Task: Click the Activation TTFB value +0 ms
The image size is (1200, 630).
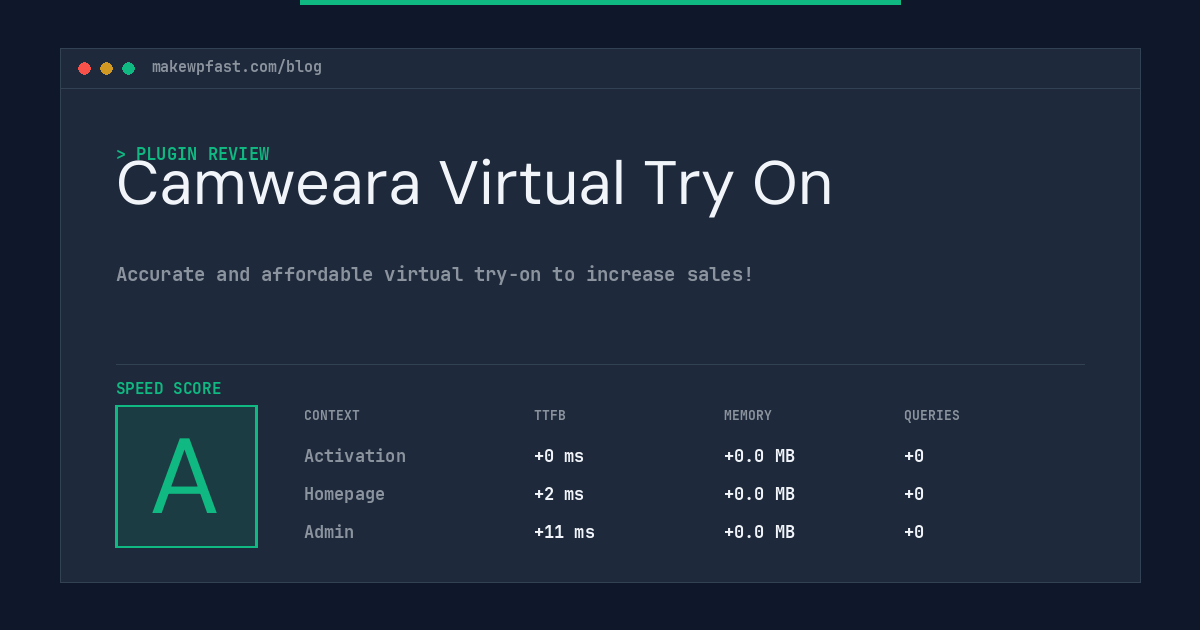Action: [559, 456]
